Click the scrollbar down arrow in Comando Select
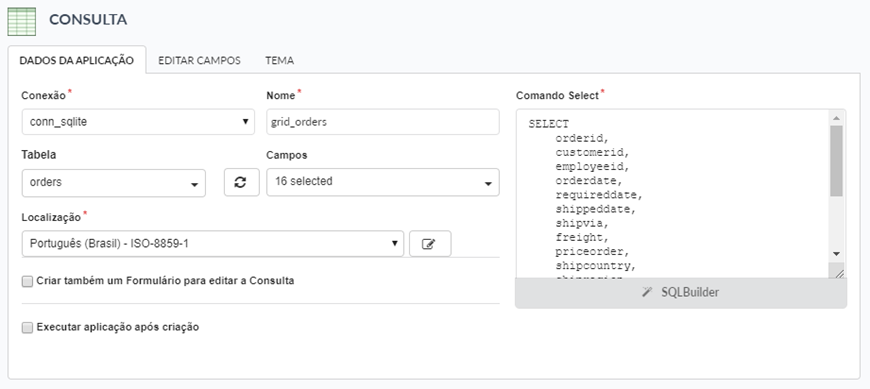 point(837,254)
